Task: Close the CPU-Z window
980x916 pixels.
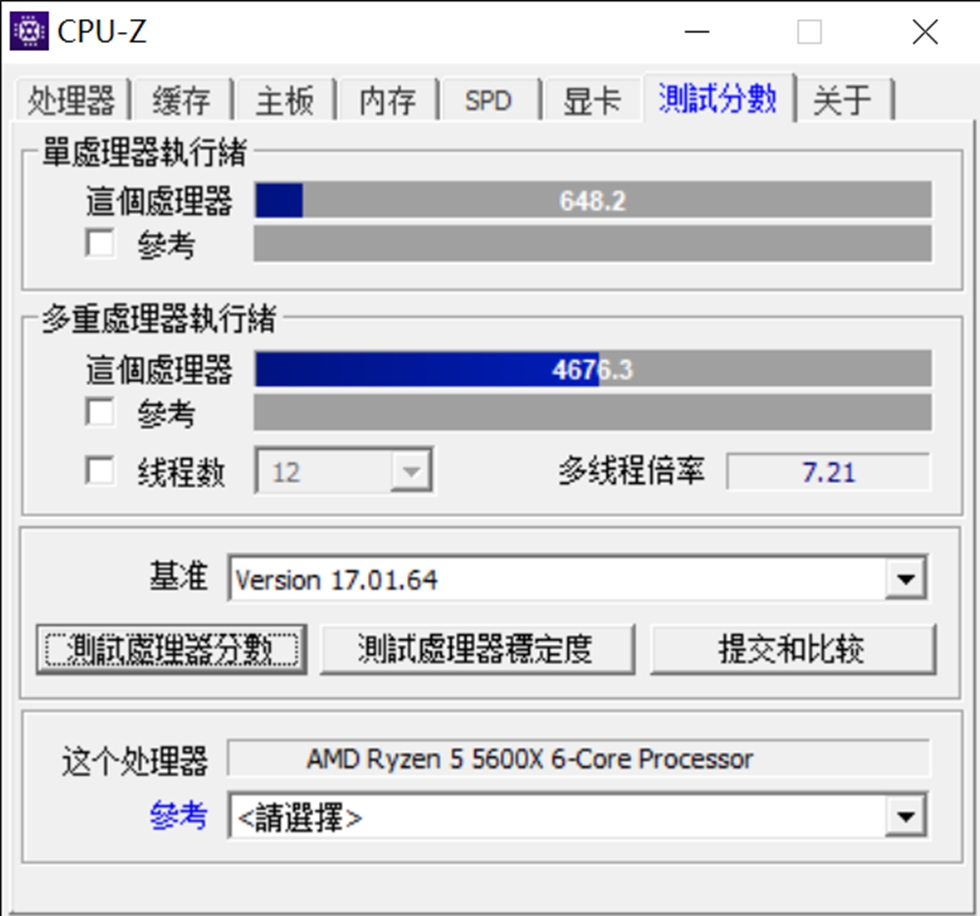Action: click(924, 31)
